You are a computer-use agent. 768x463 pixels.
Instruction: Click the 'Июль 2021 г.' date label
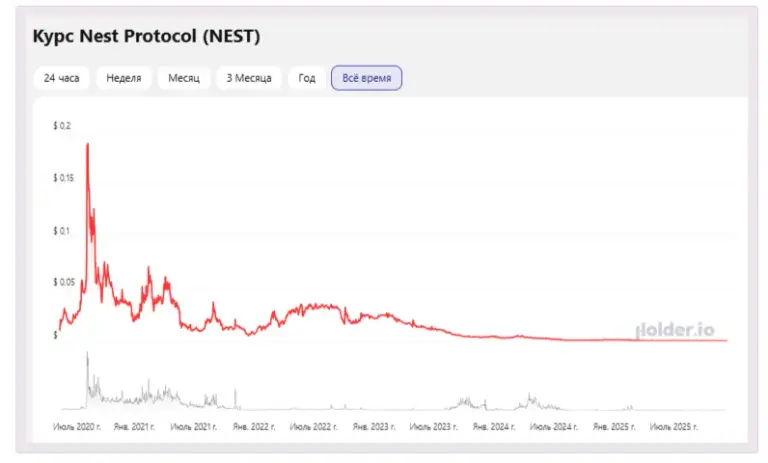tap(193, 427)
